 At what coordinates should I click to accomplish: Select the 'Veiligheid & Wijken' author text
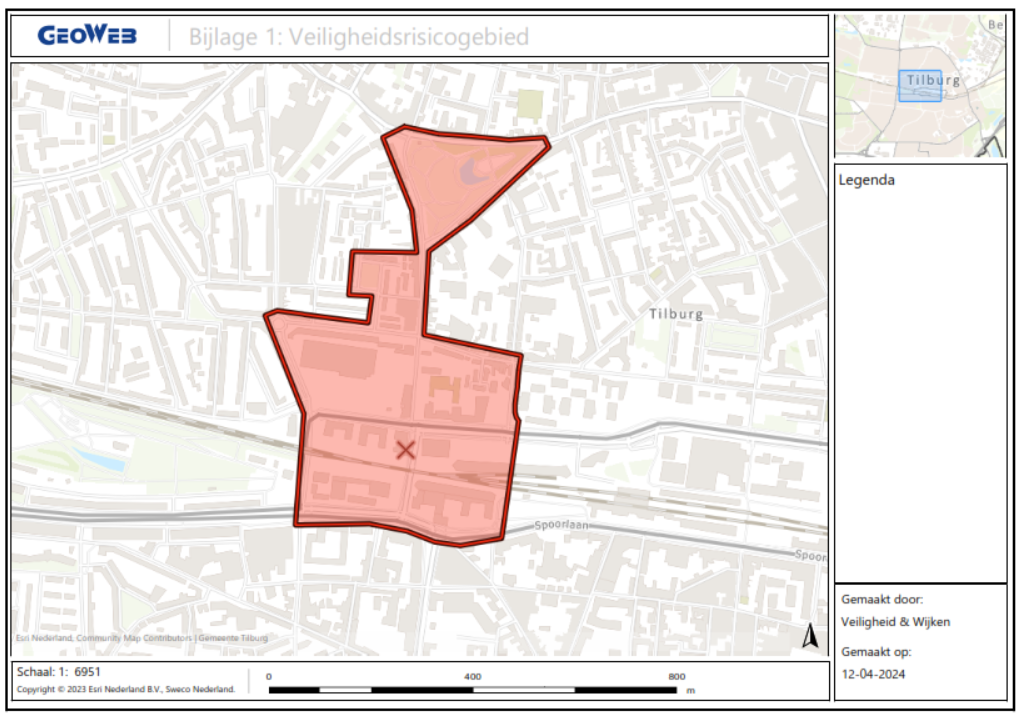pos(896,622)
